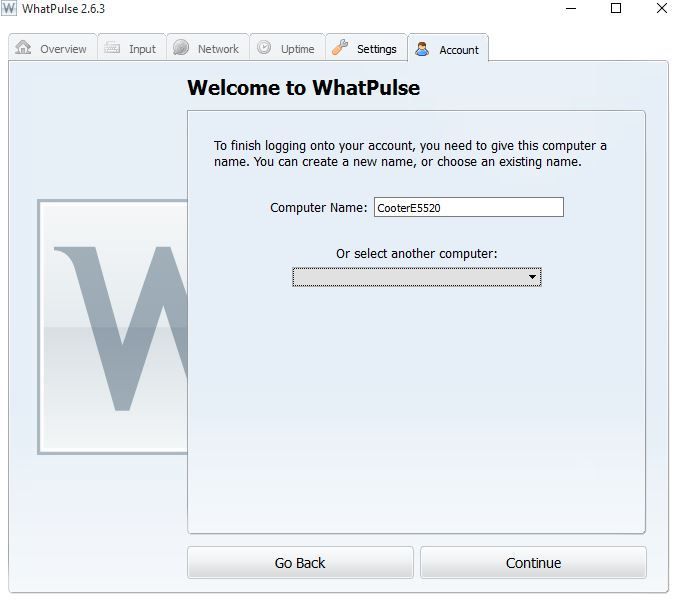This screenshot has width=679, height=607.
Task: Click the Go Back button
Action: 300,562
